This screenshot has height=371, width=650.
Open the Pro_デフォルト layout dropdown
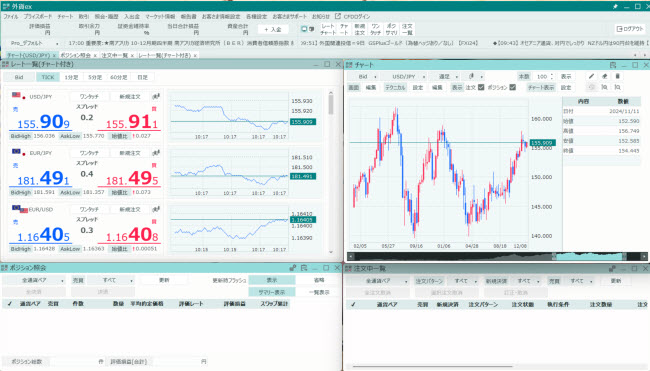point(35,43)
